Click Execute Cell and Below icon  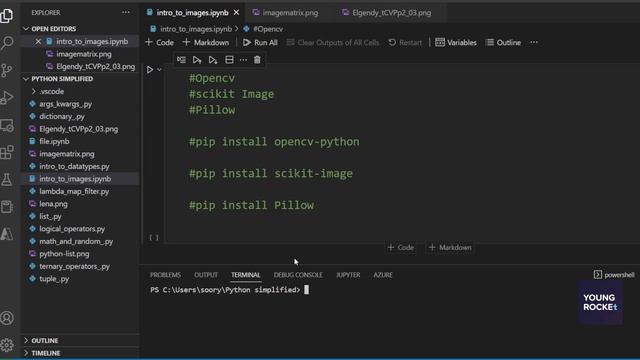213,60
